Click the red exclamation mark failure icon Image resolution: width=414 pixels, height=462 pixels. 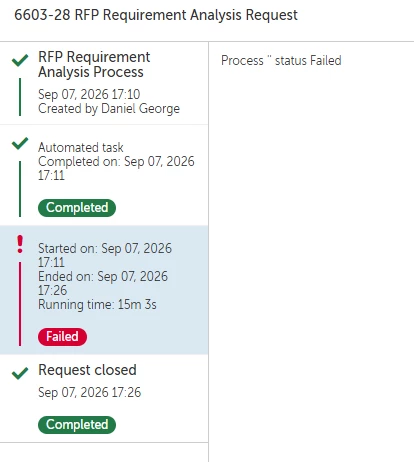point(20,244)
